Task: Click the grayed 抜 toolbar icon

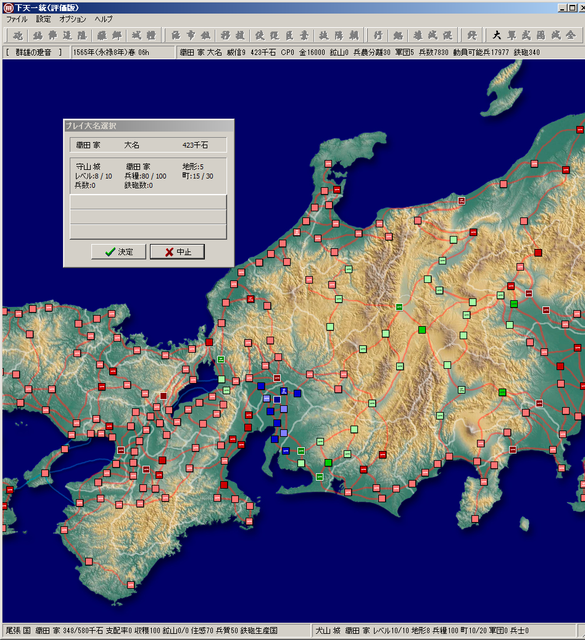Action: point(324,36)
